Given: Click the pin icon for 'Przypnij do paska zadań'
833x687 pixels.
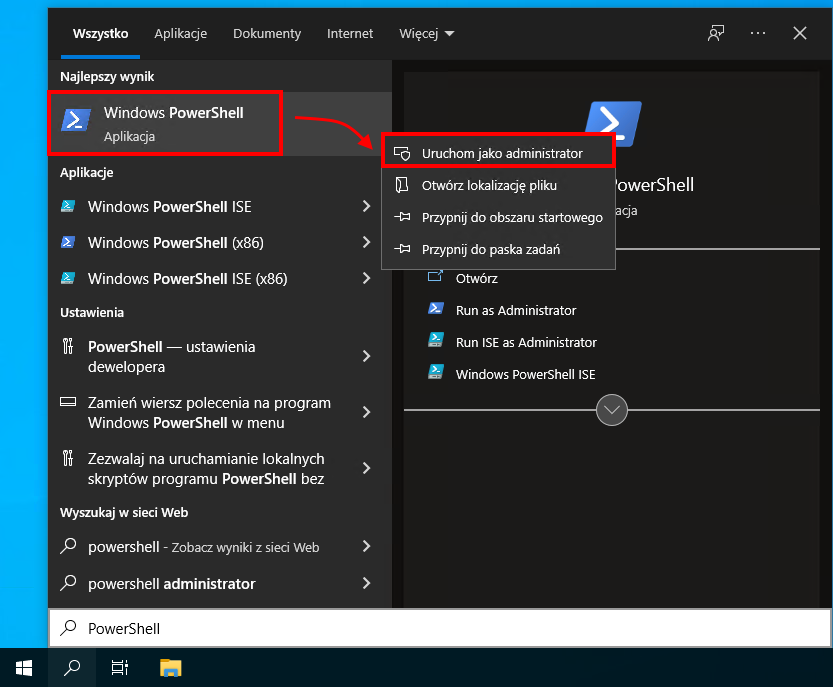Looking at the screenshot, I should 402,249.
